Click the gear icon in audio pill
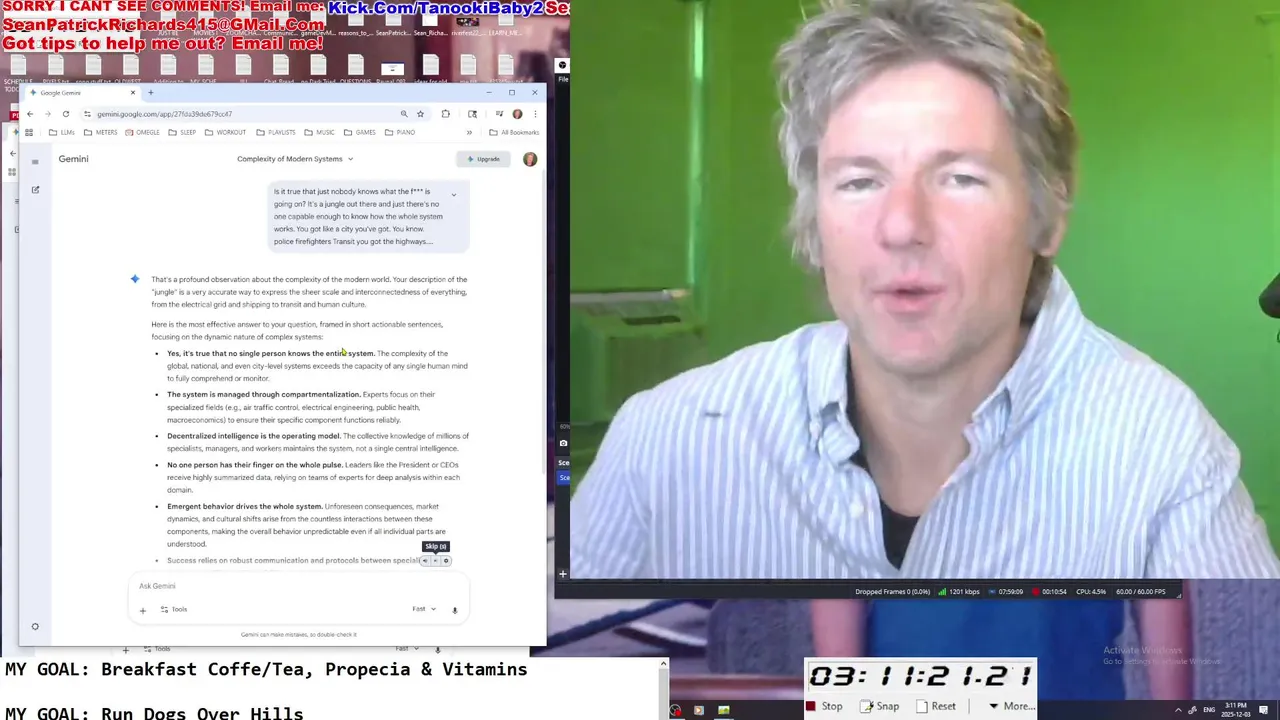1280x720 pixels. [446, 561]
